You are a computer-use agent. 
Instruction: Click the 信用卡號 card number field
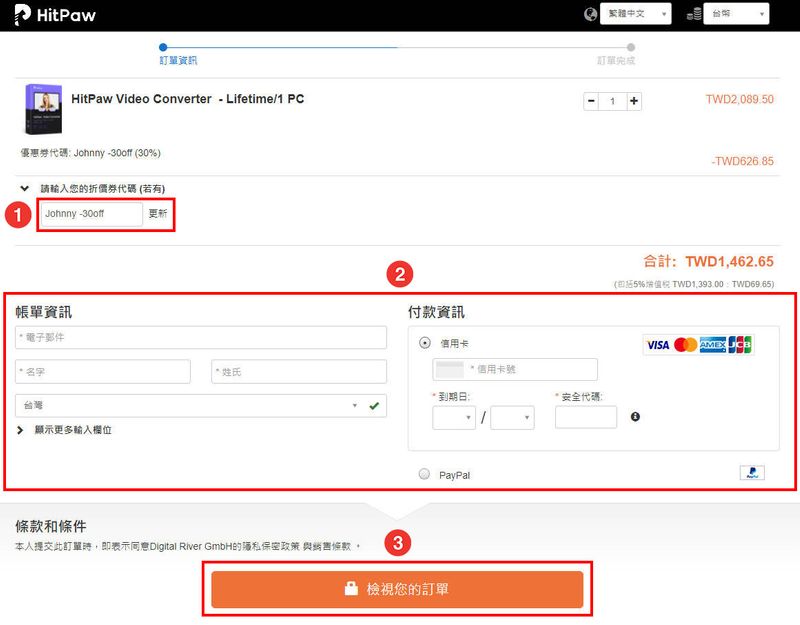tap(515, 369)
